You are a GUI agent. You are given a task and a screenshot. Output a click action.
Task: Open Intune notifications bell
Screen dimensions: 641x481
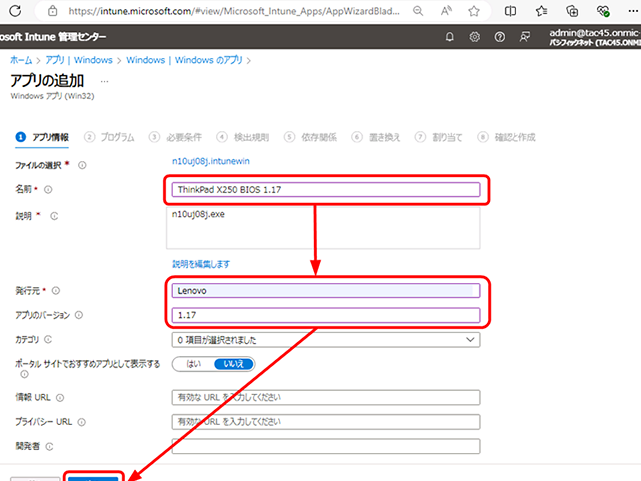(x=449, y=37)
